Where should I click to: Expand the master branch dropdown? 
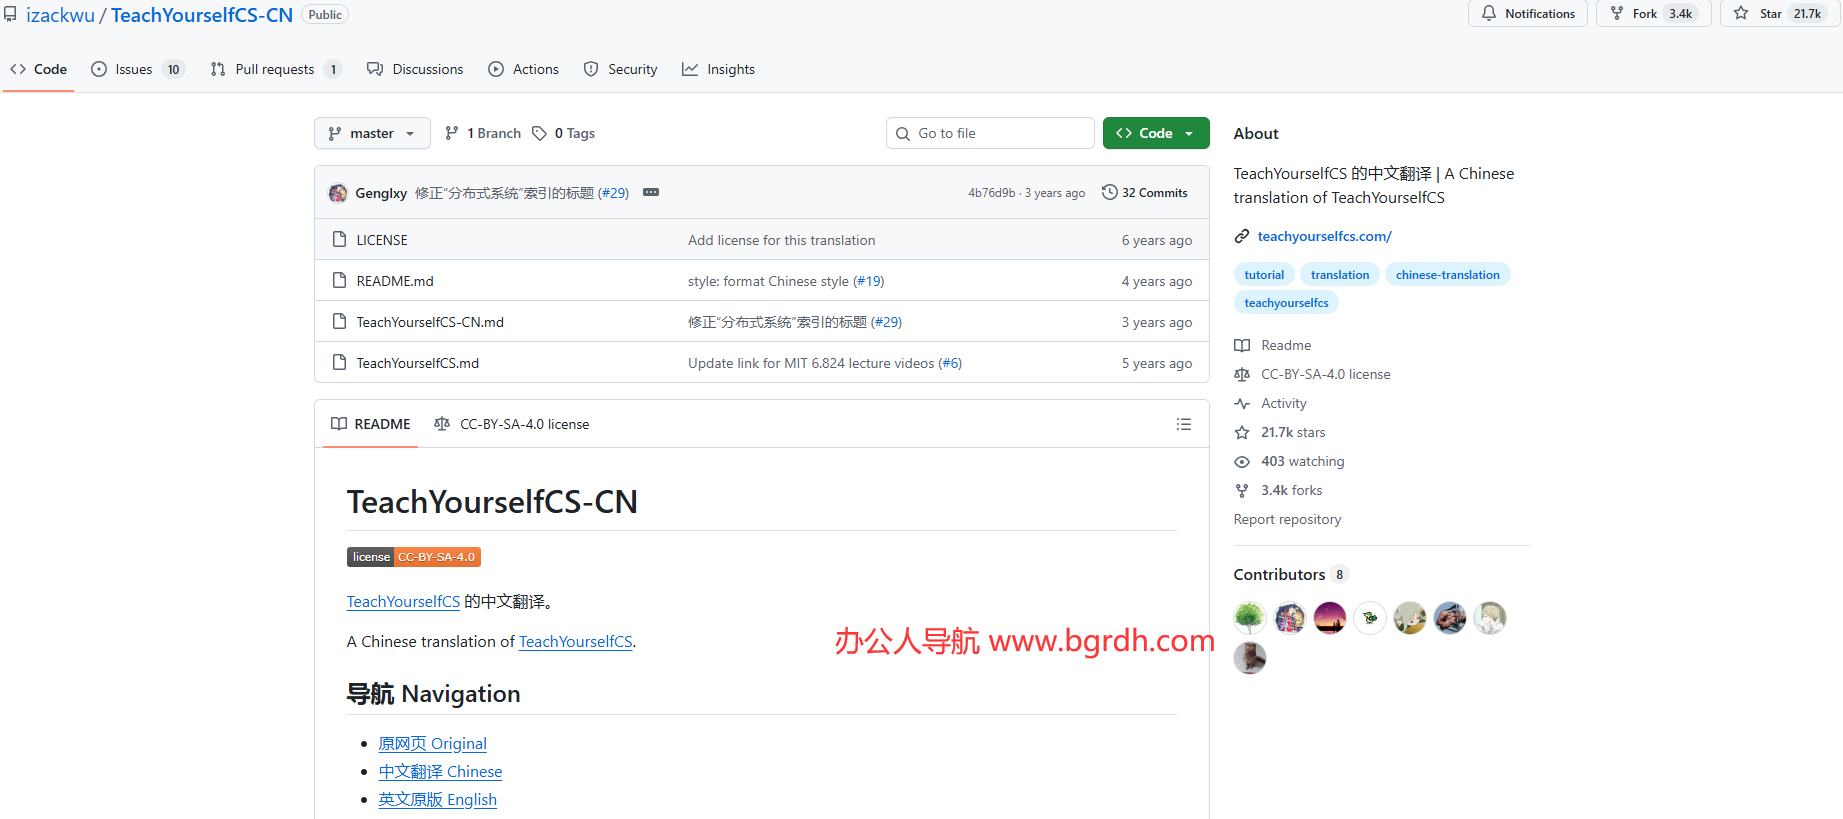click(372, 133)
